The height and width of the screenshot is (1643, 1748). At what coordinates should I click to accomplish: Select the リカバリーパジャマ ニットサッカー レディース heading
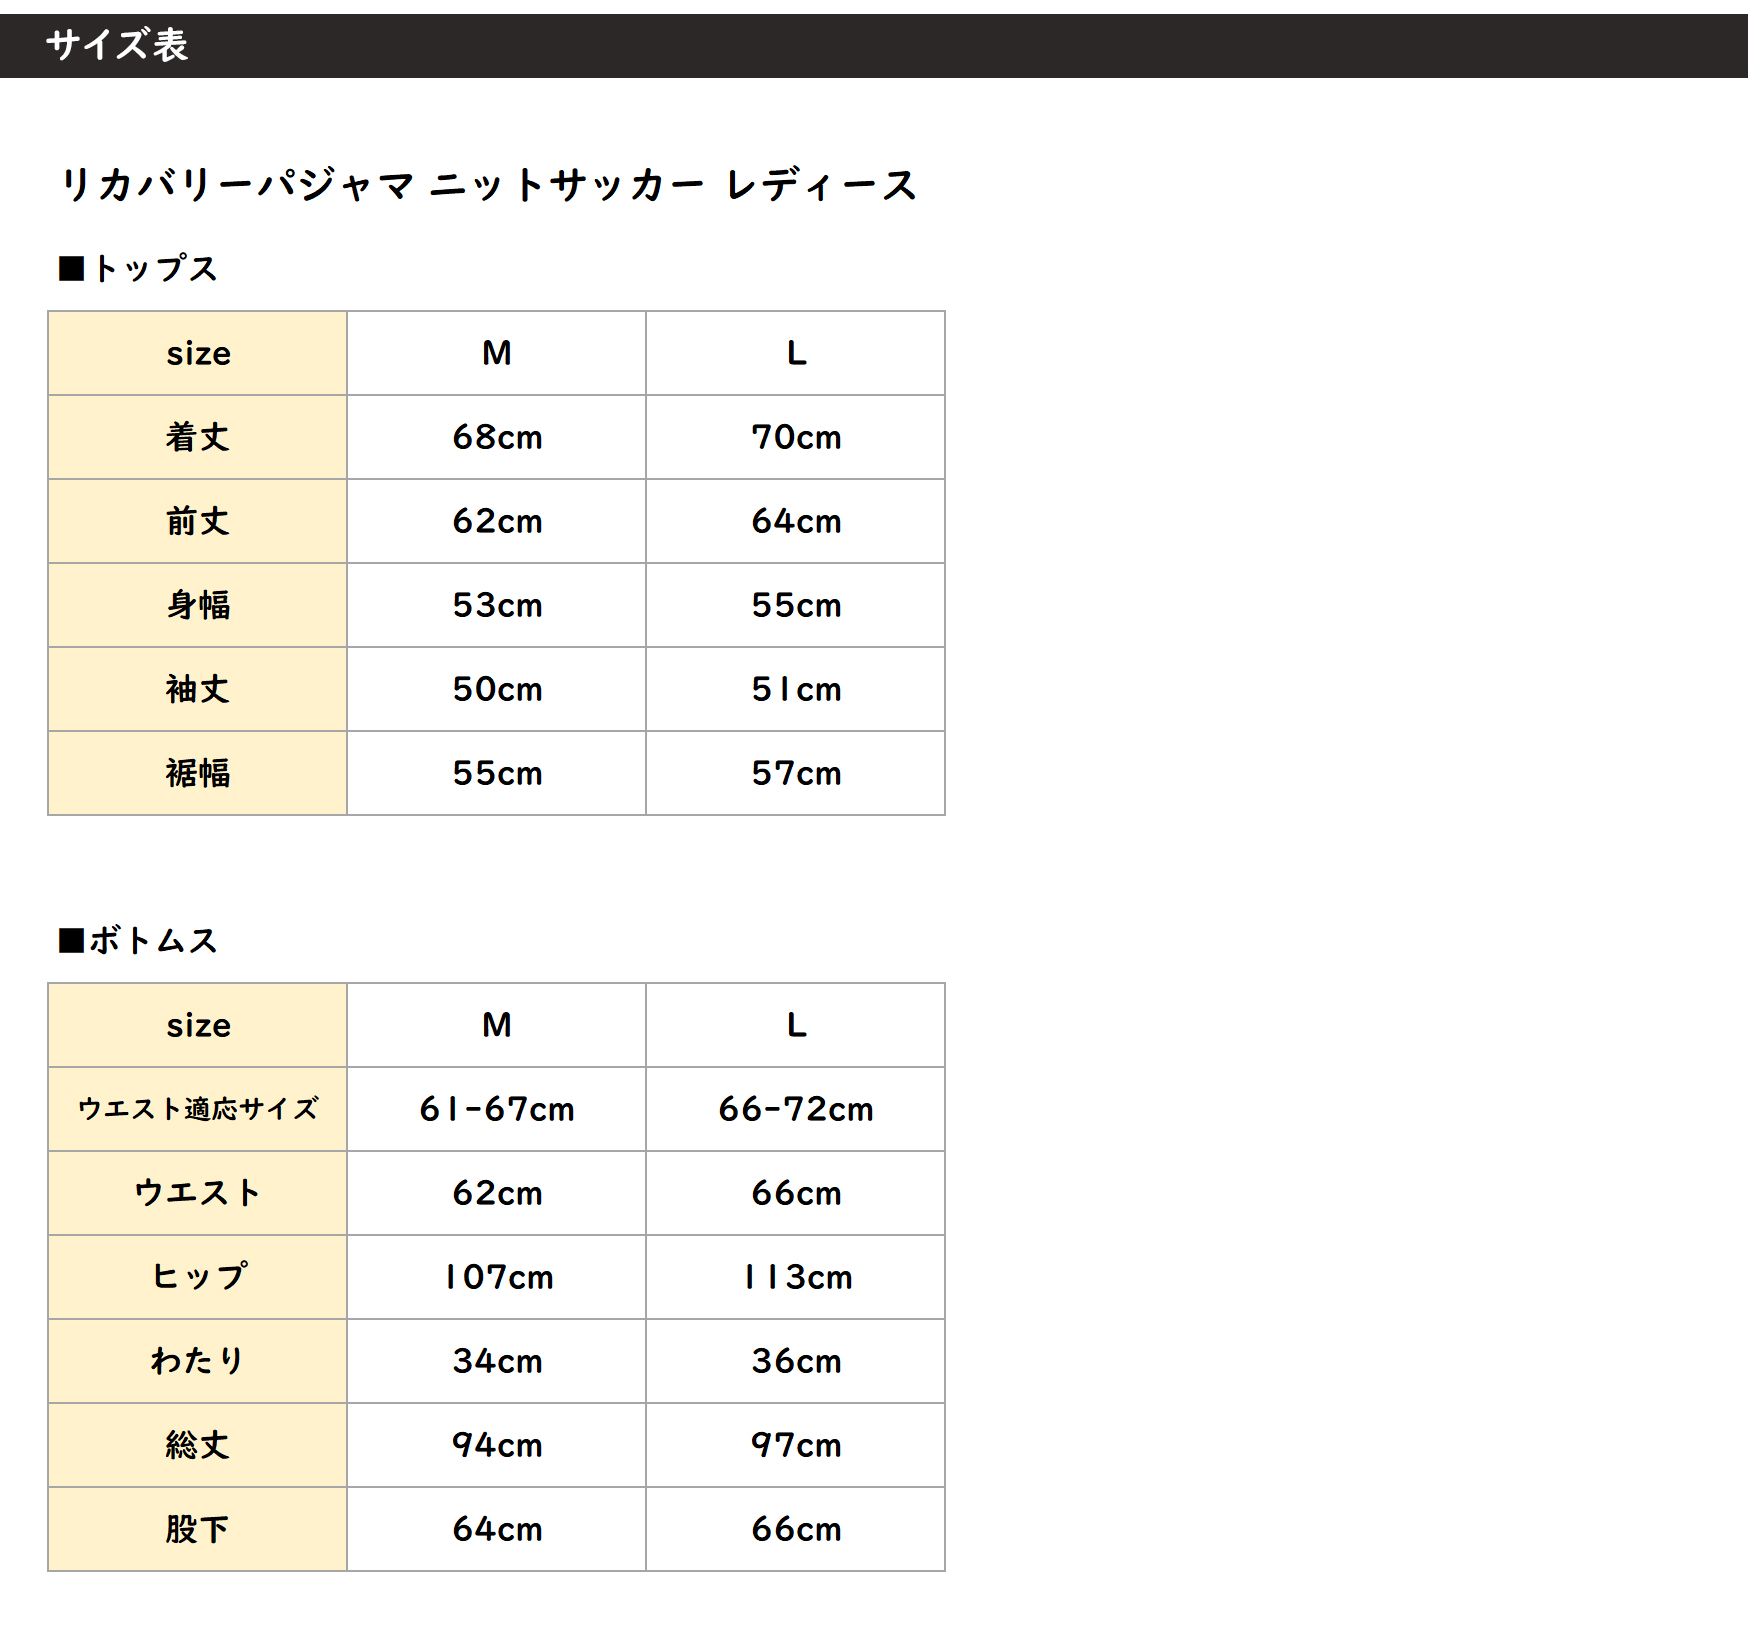click(488, 185)
